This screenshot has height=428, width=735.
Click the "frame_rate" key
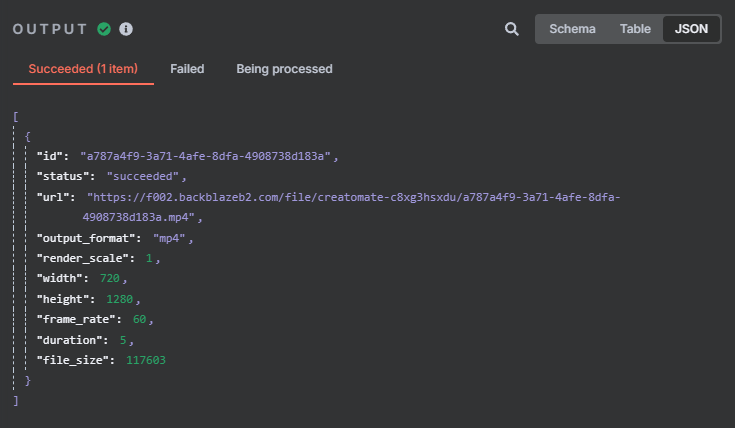point(79,319)
